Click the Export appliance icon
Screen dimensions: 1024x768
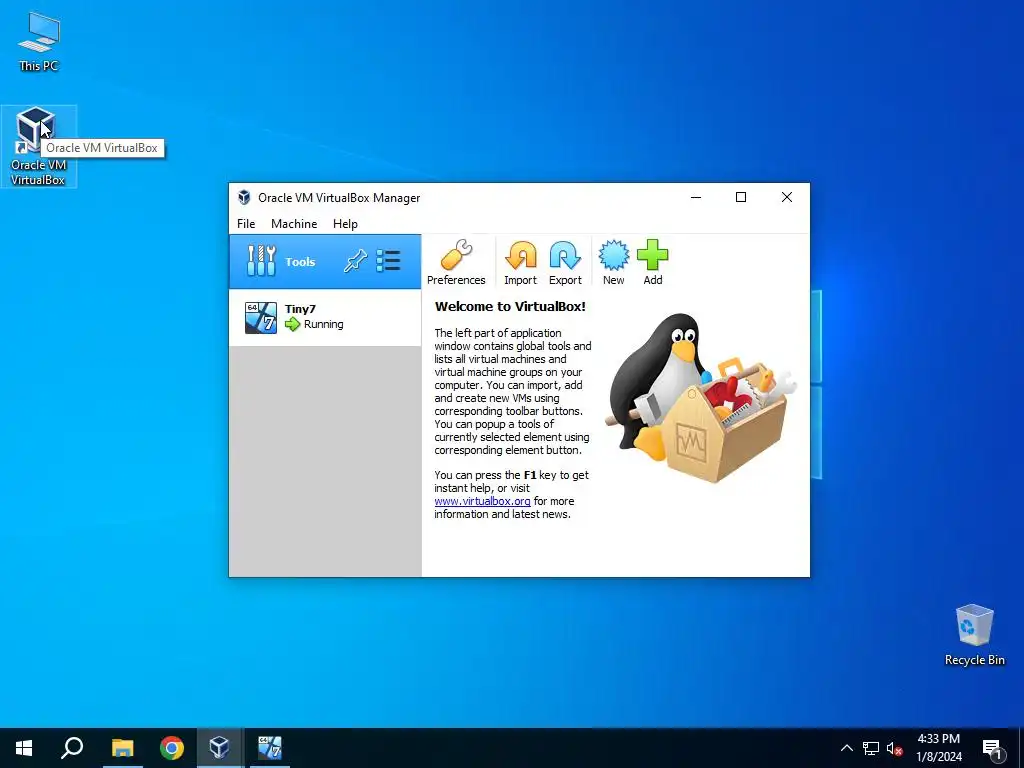(565, 262)
